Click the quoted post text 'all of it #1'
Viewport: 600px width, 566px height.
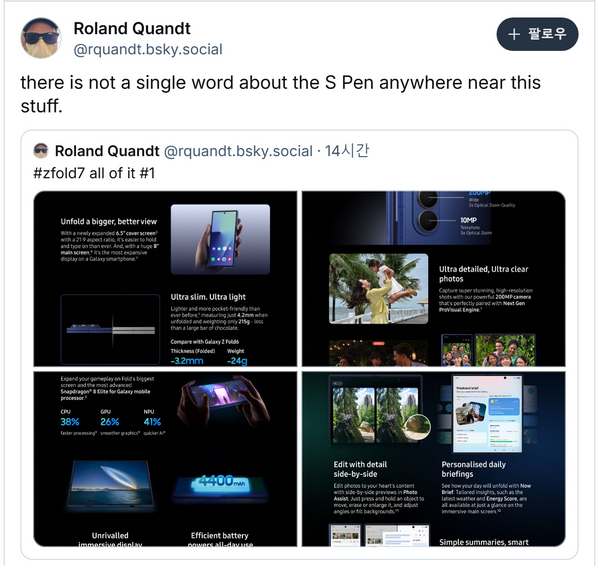[122, 173]
